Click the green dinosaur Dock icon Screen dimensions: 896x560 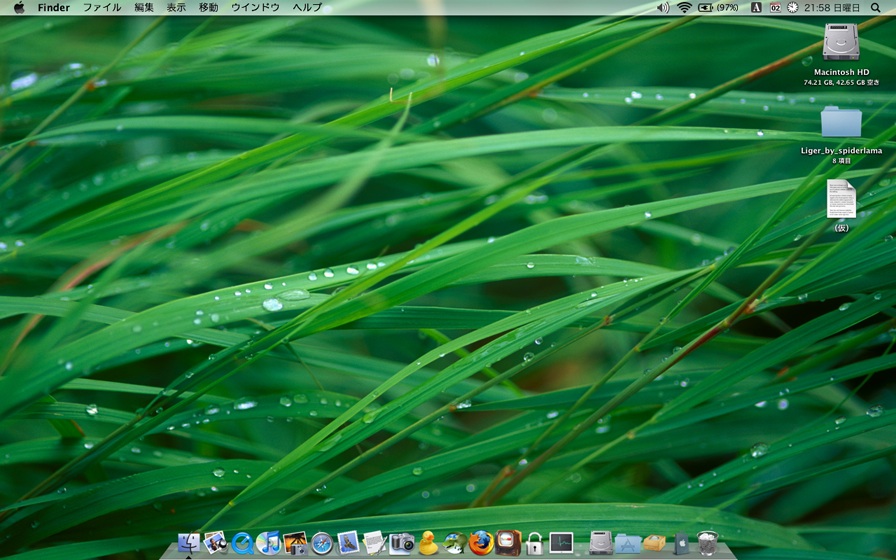(454, 543)
